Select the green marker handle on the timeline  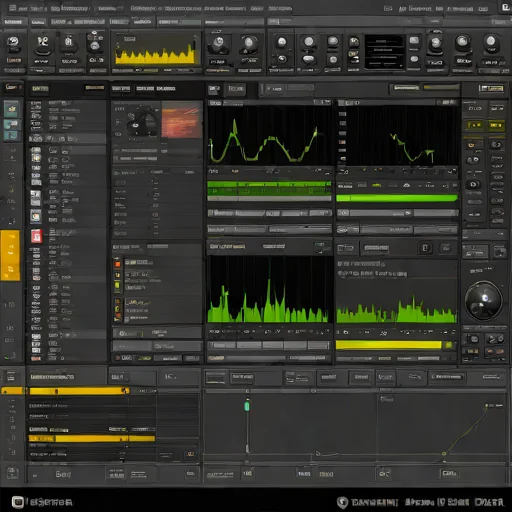click(247, 406)
